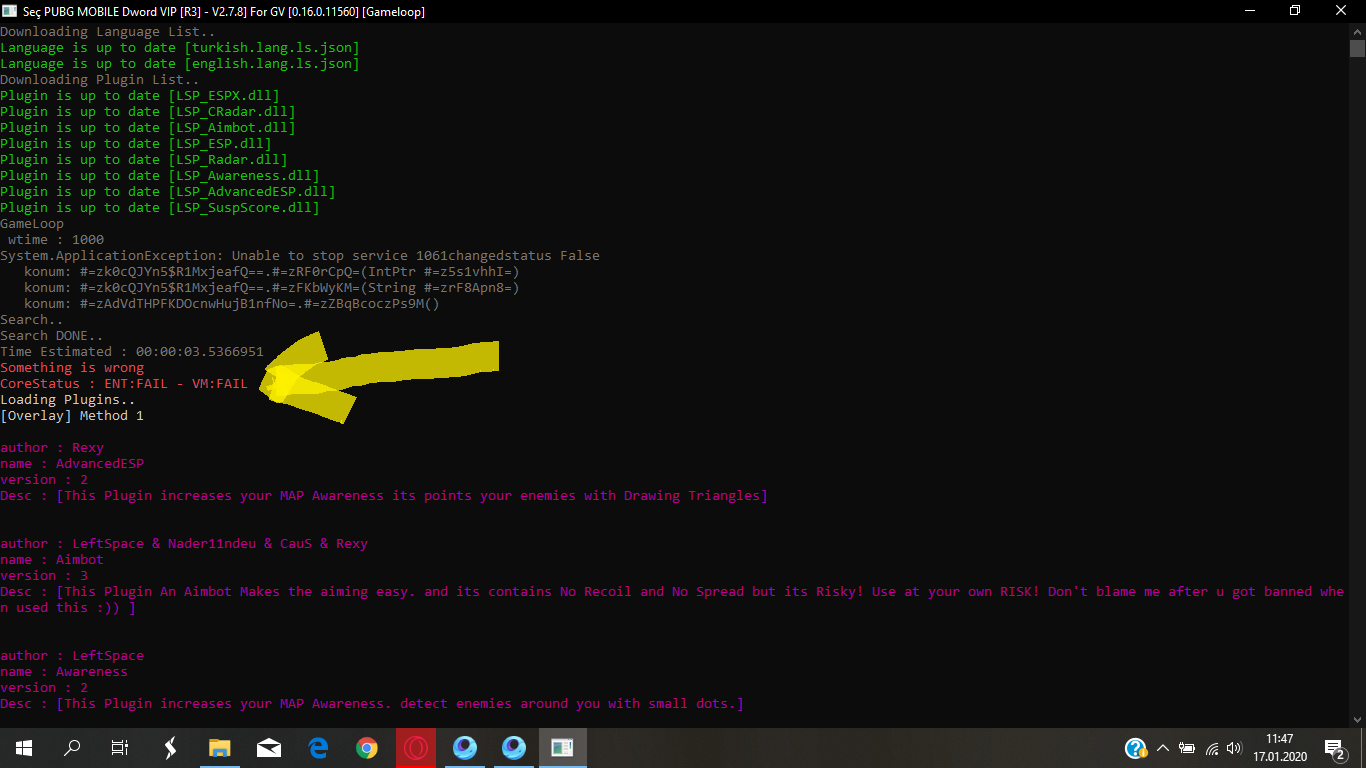This screenshot has height=768, width=1366.
Task: Open the blue question-mark help tray icon
Action: (x=1136, y=748)
